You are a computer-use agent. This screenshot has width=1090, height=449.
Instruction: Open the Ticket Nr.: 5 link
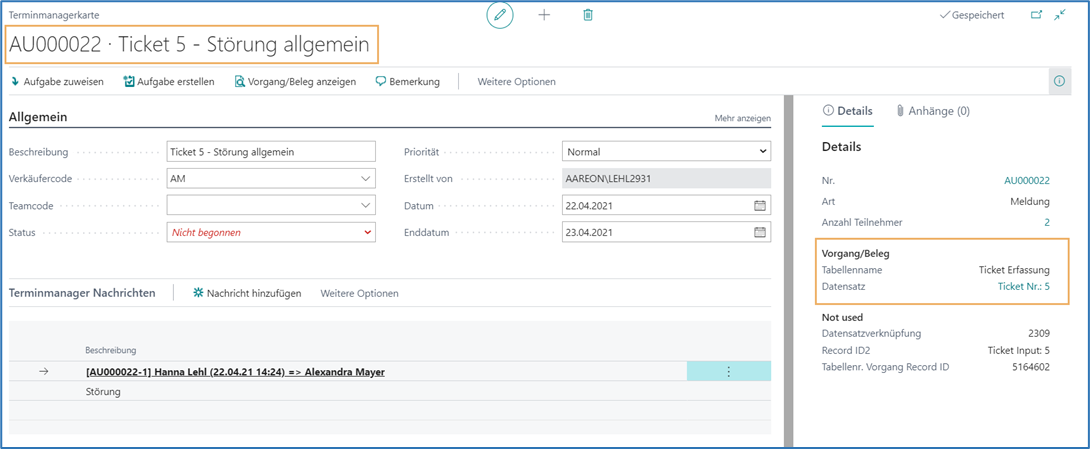coord(1023,287)
